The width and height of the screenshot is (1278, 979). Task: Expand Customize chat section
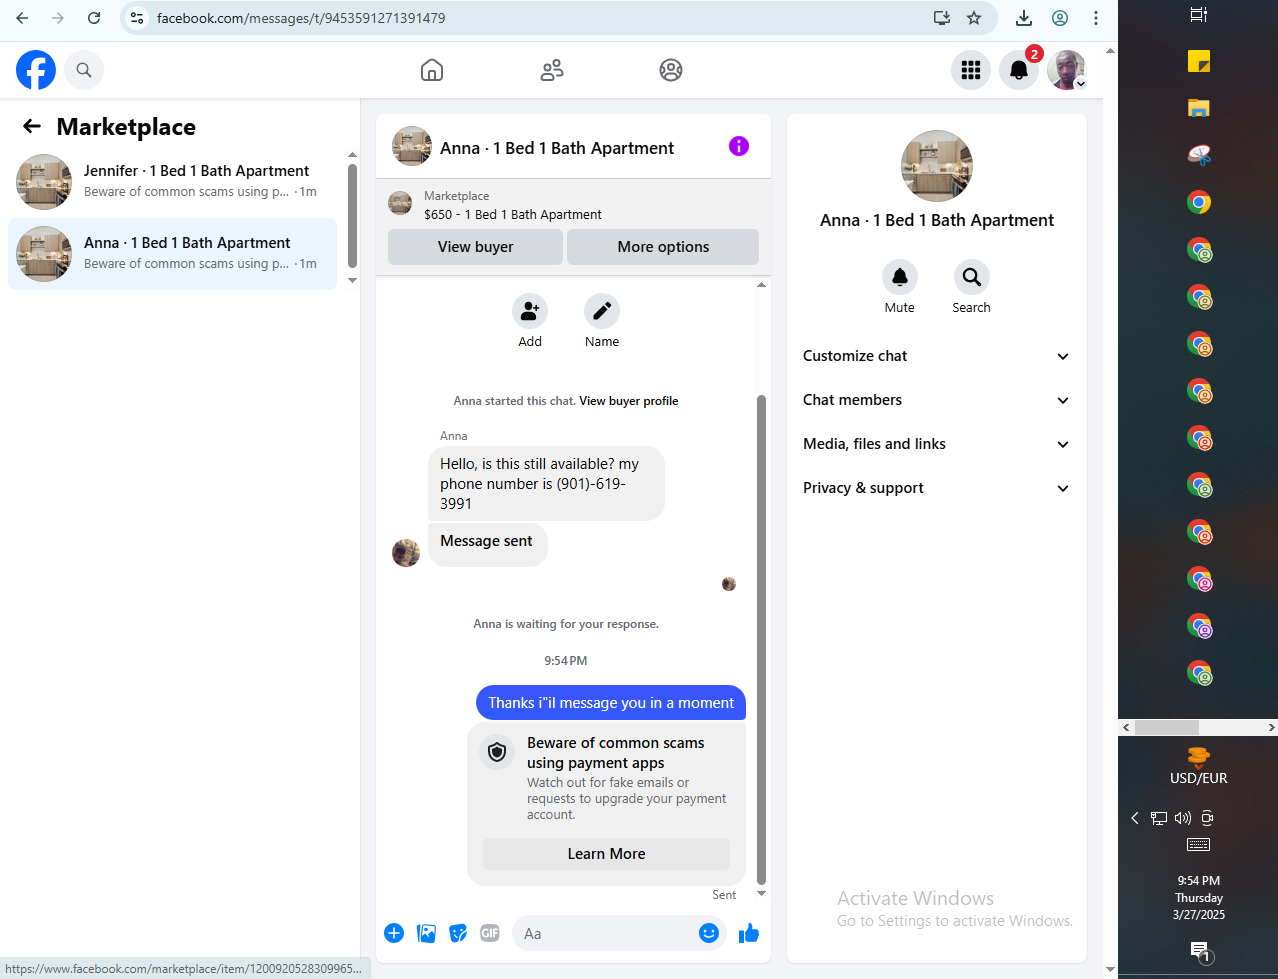(936, 356)
